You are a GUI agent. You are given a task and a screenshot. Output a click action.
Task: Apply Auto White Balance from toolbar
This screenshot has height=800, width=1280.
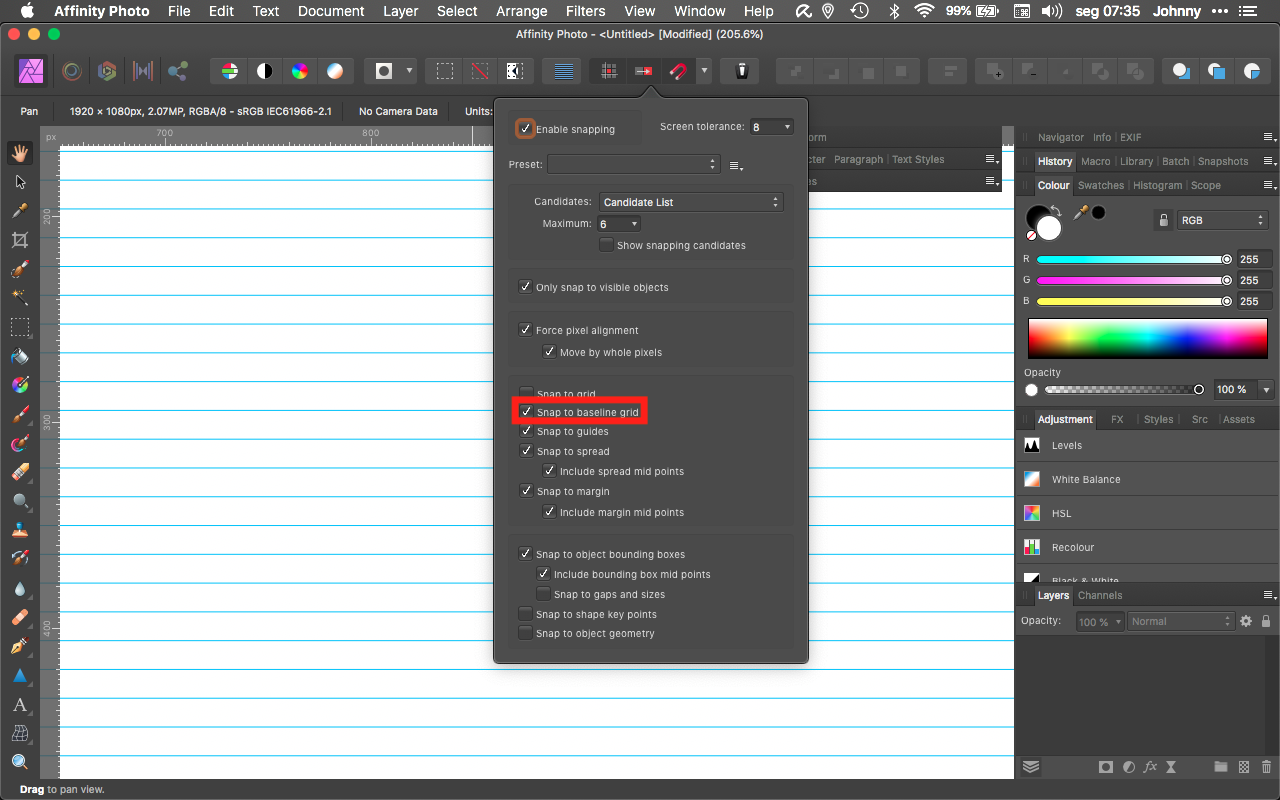pos(334,71)
